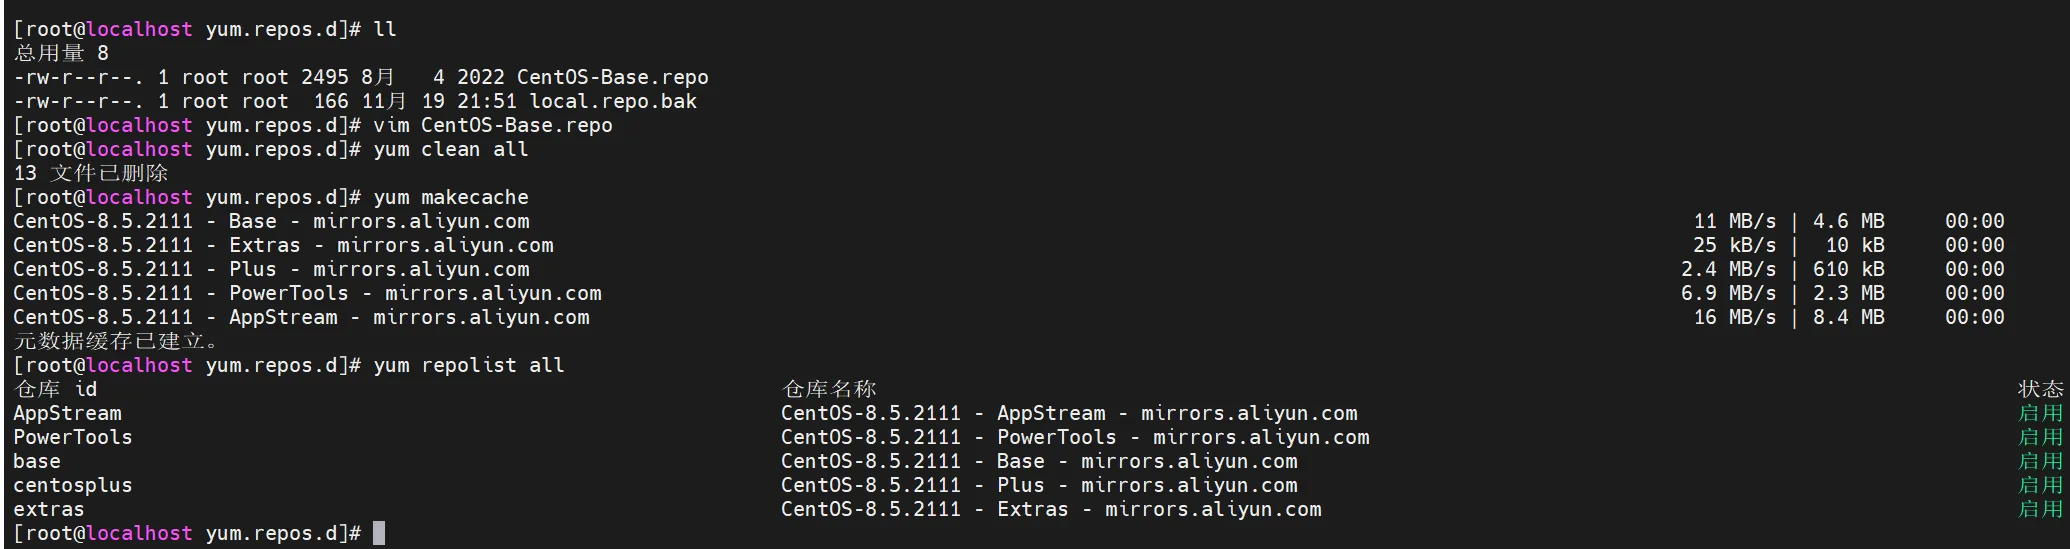The width and height of the screenshot is (2070, 549).
Task: Click the AppStream repo id in the repolist
Action: (x=67, y=413)
